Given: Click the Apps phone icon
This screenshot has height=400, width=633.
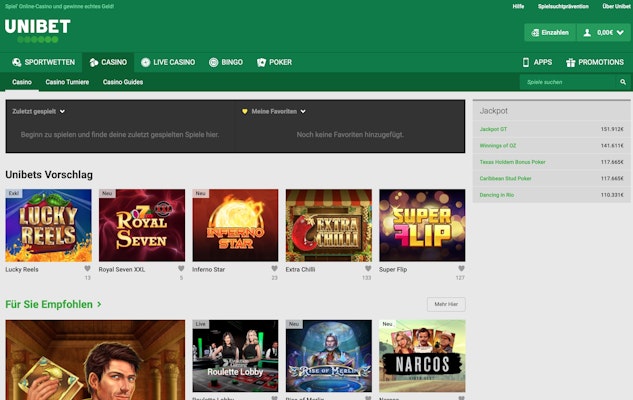Looking at the screenshot, I should click(x=526, y=62).
